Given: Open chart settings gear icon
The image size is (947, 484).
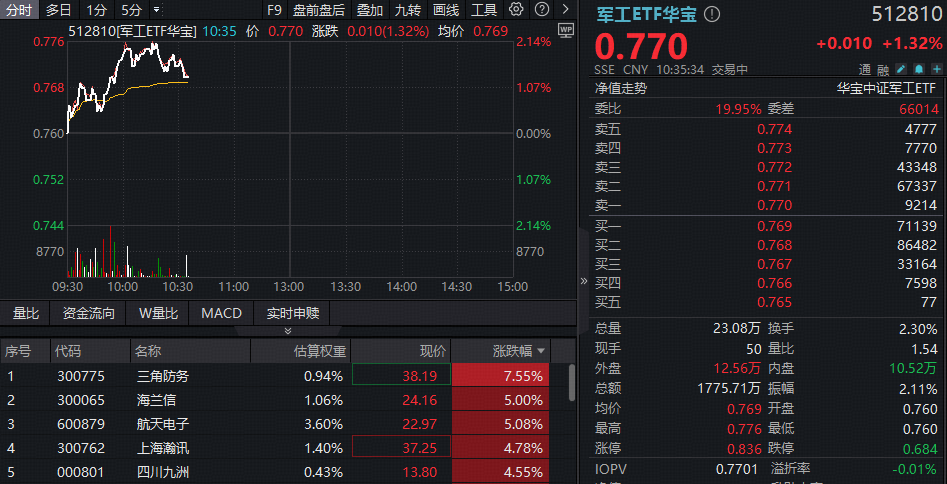Looking at the screenshot, I should click(x=516, y=10).
